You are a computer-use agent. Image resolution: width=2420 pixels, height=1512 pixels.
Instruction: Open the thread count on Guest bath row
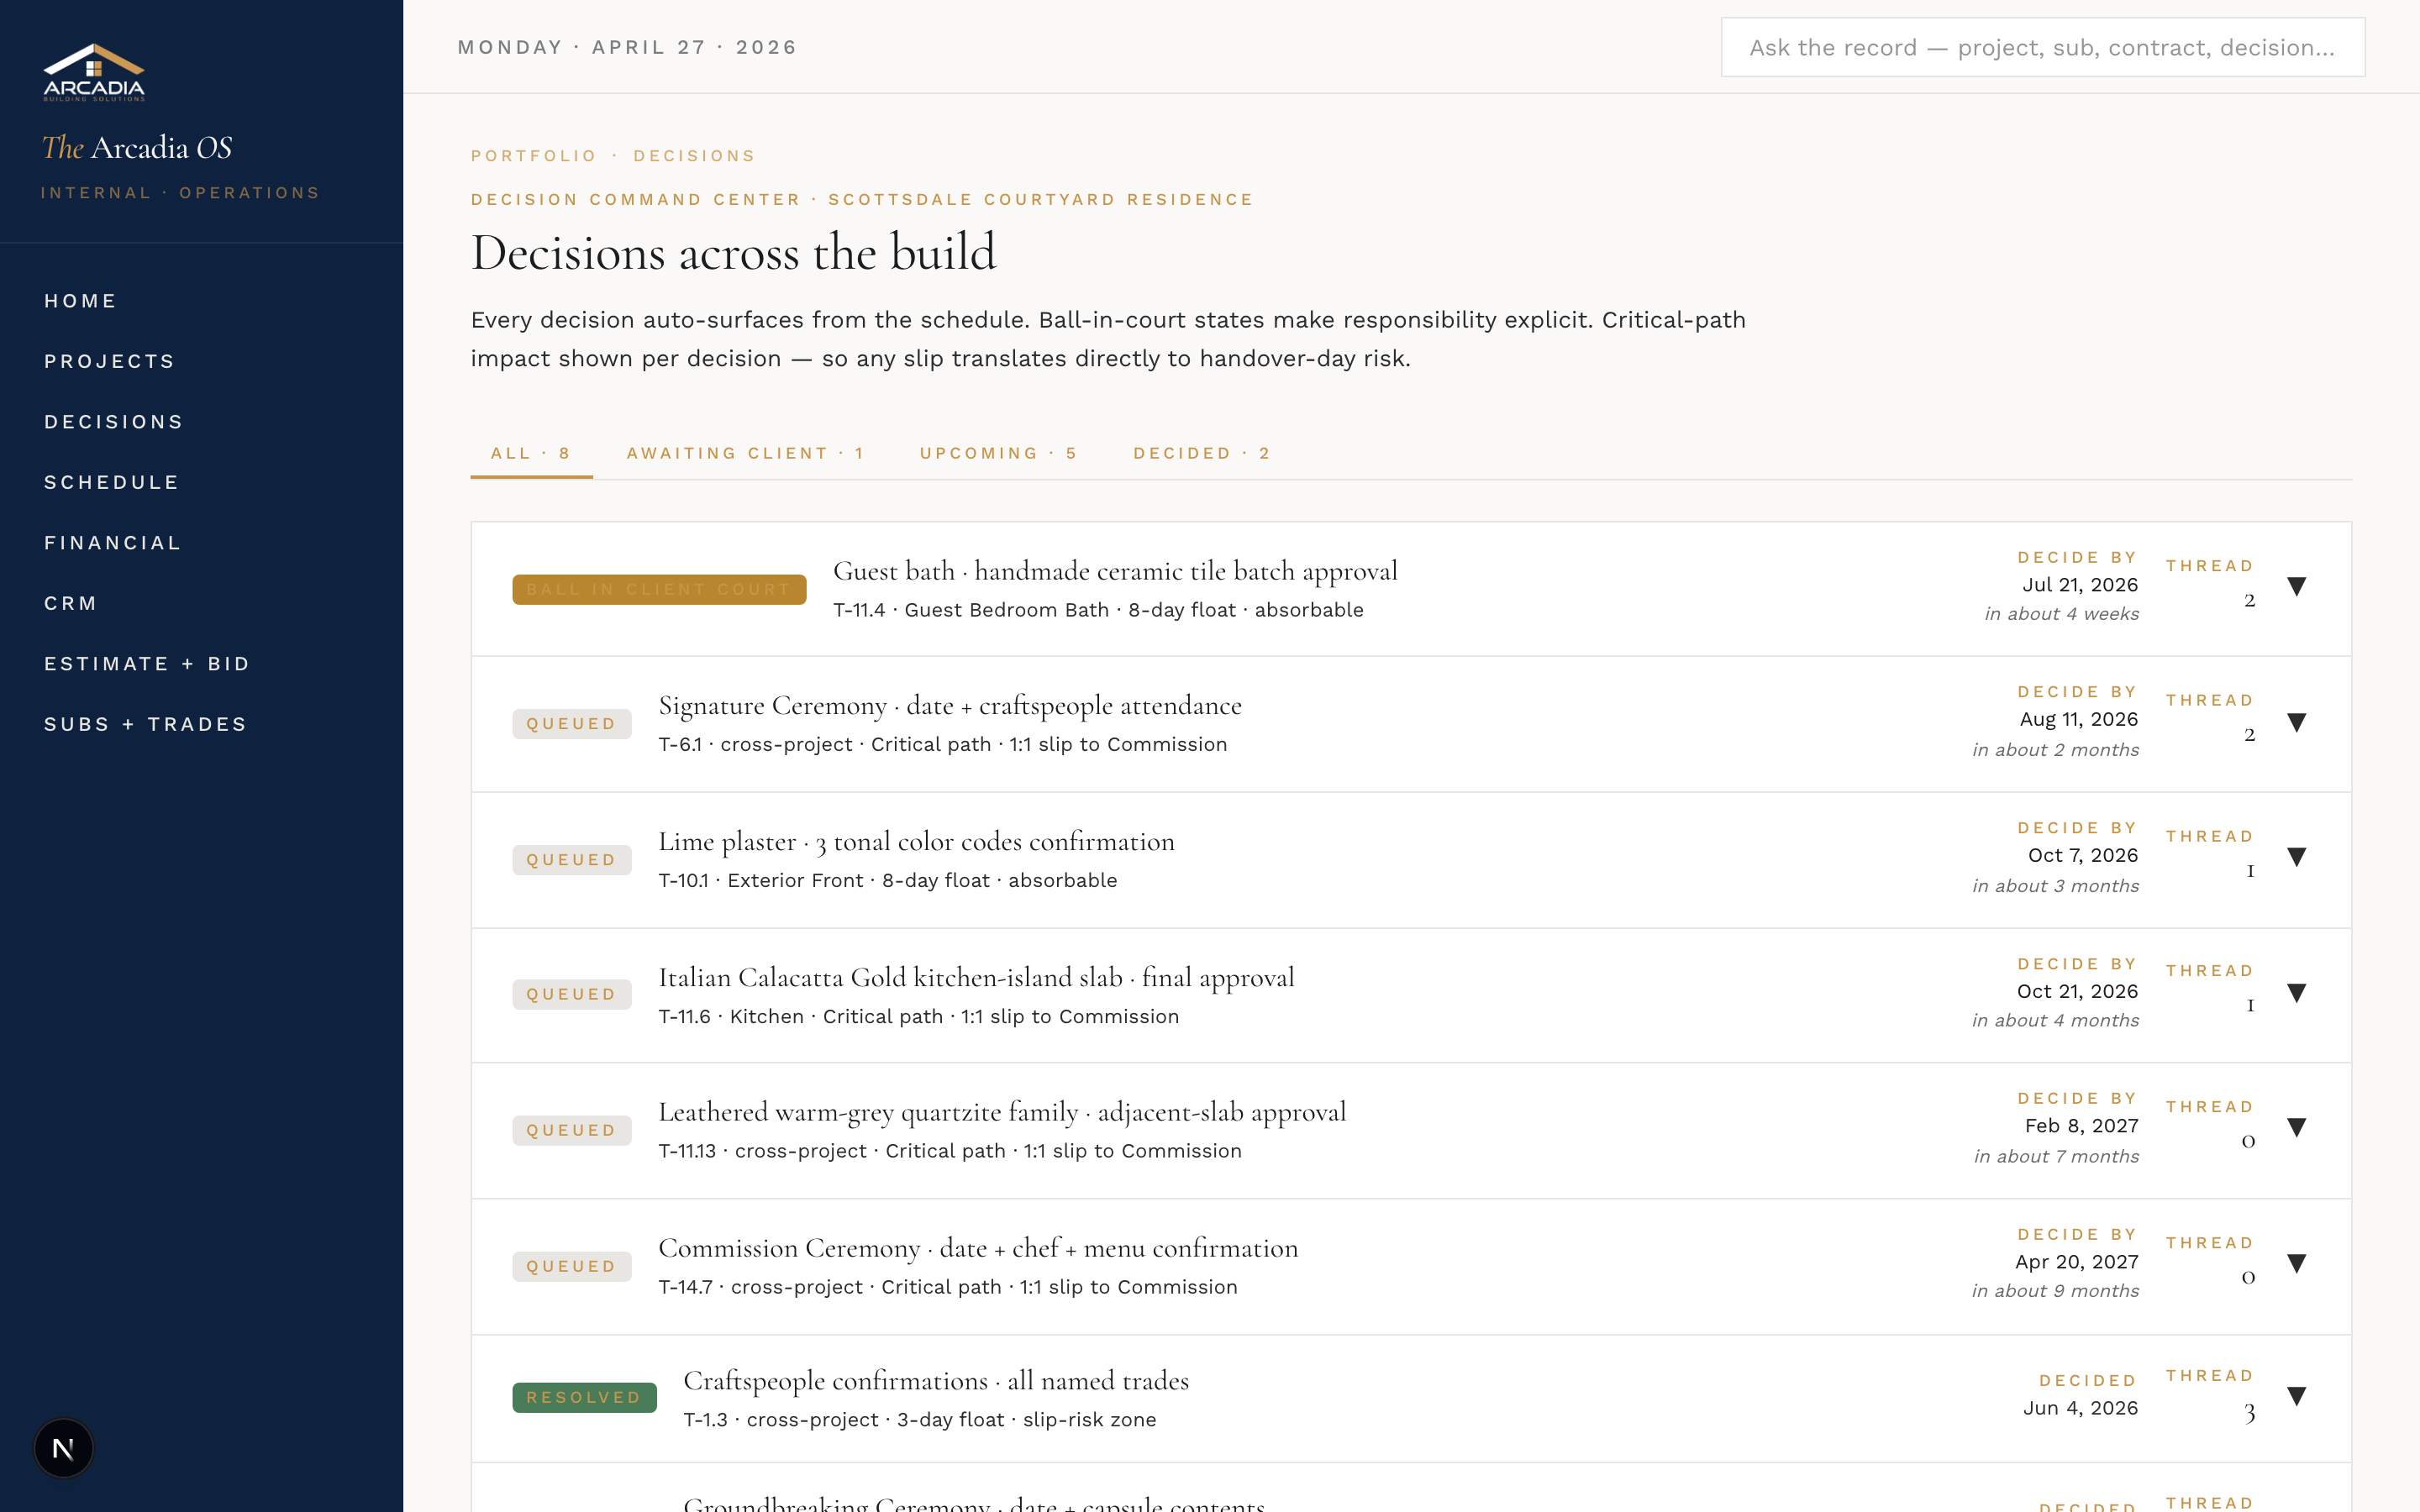pyautogui.click(x=2249, y=600)
